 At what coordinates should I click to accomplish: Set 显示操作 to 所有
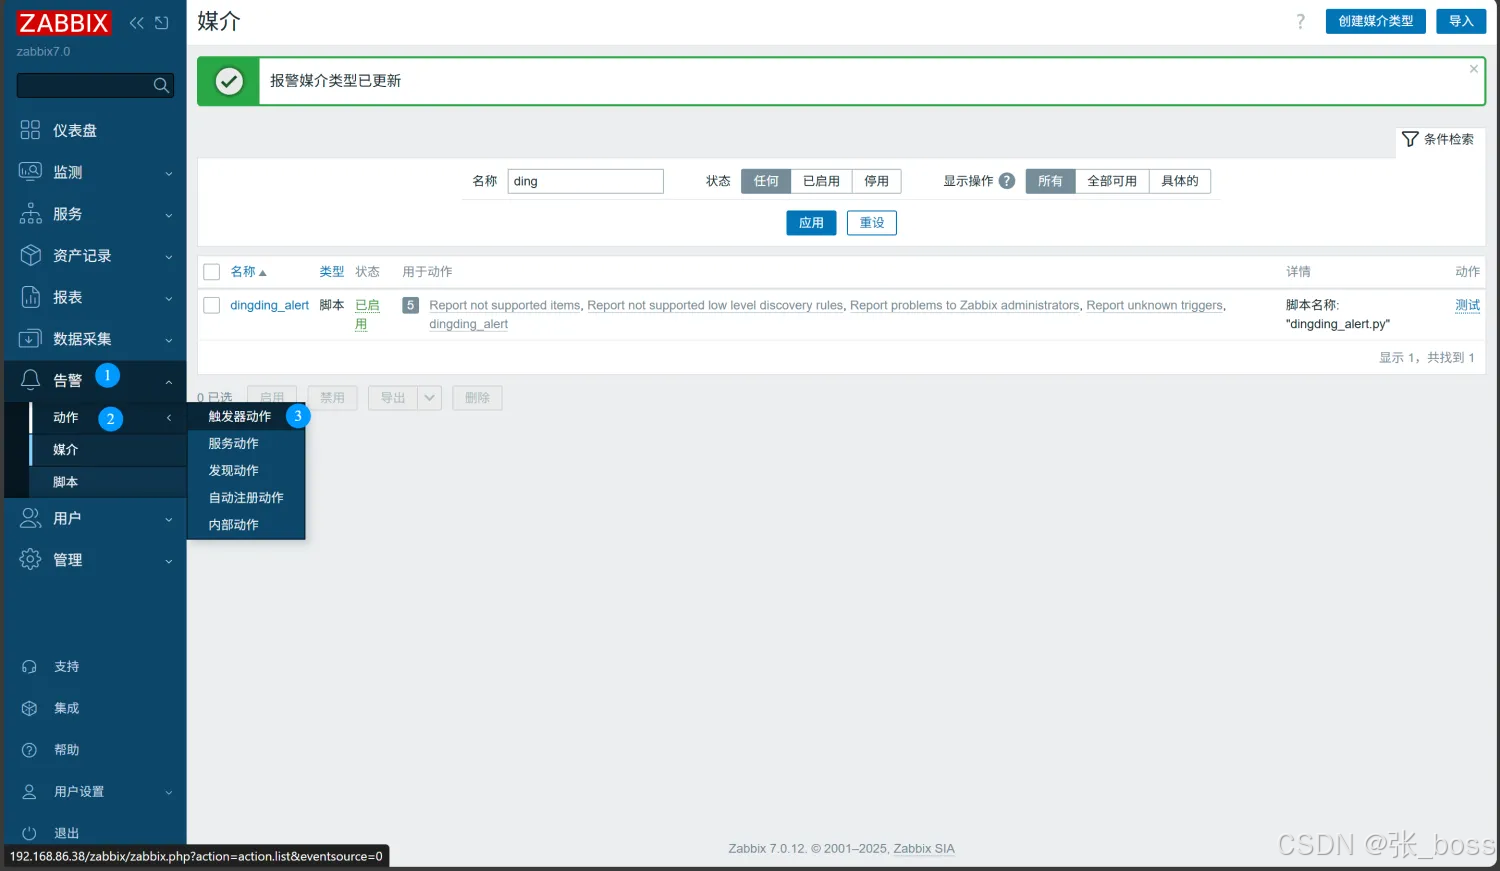click(1050, 181)
